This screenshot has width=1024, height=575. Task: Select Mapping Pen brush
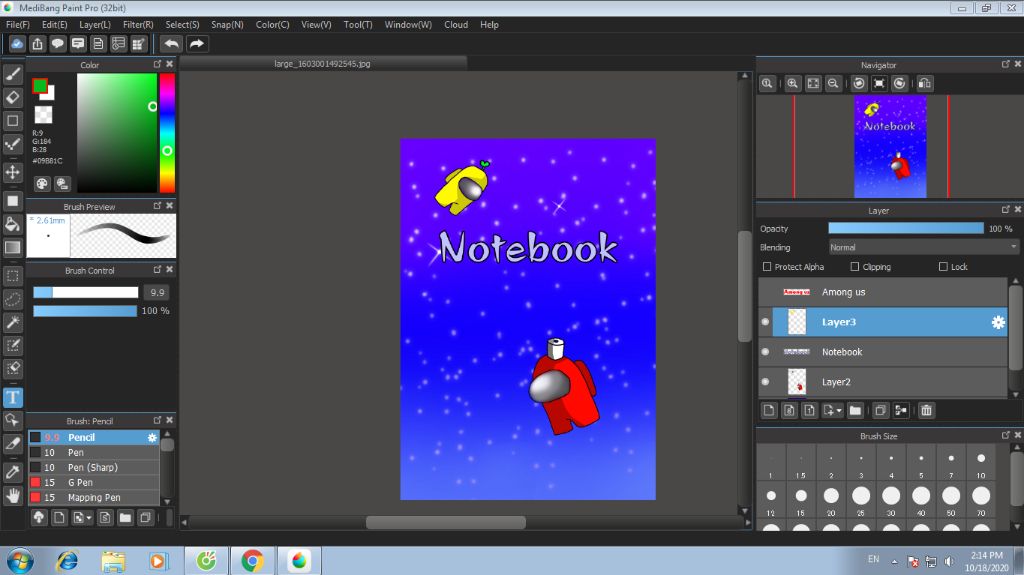pyautogui.click(x=94, y=497)
